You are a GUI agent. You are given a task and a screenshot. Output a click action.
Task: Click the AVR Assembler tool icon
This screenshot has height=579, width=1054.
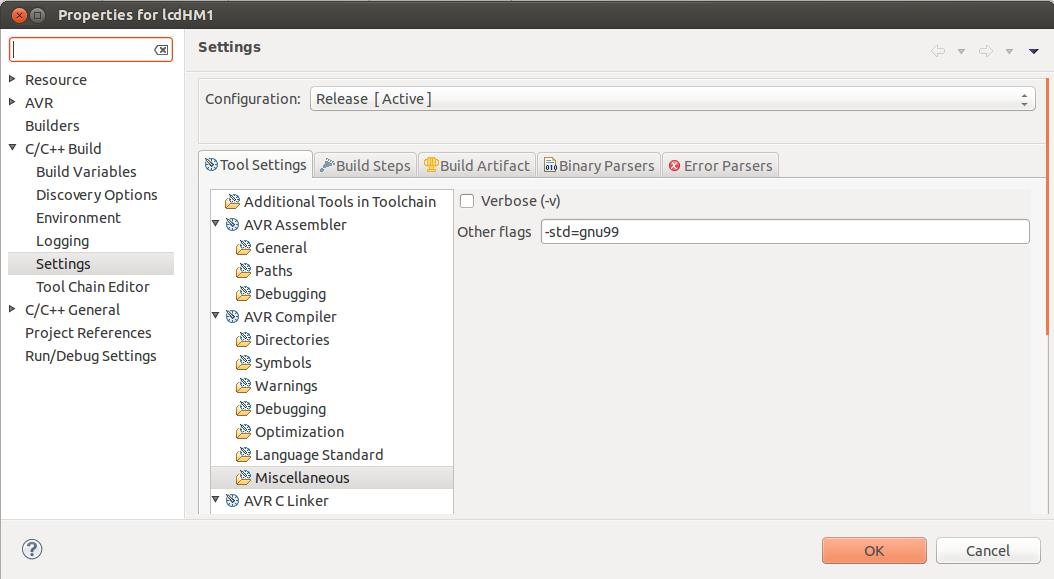tap(233, 225)
